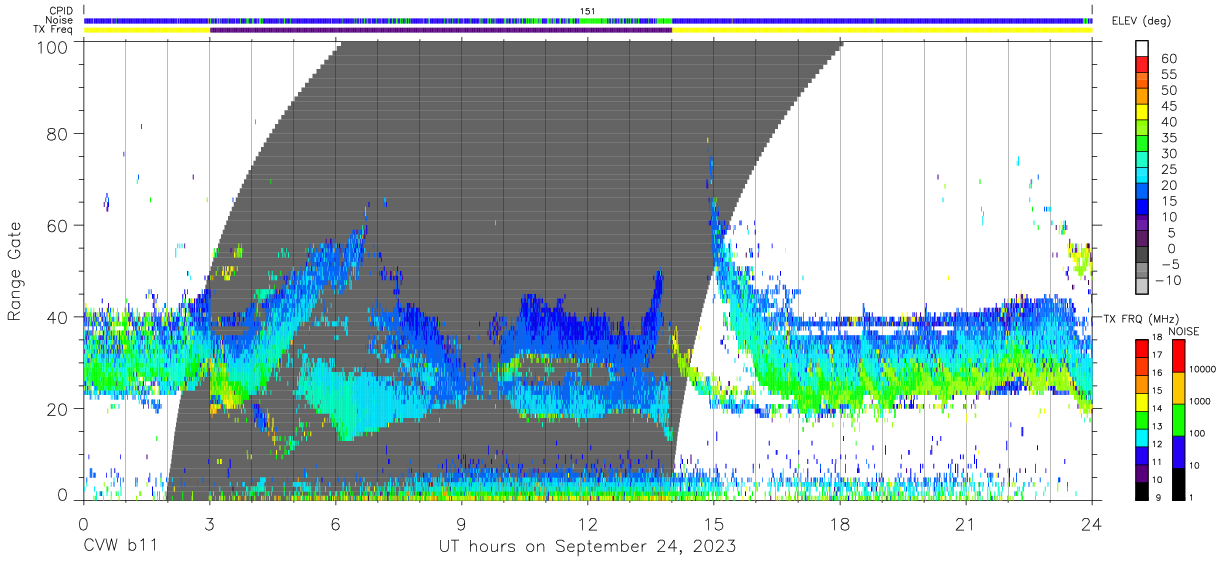1228x567 pixels.
Task: Click the 100 label on the Range Gate axis
Action: click(53, 47)
